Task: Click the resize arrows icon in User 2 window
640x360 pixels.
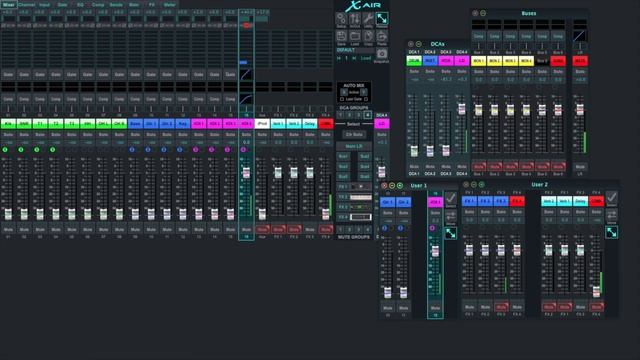Action: tap(611, 232)
